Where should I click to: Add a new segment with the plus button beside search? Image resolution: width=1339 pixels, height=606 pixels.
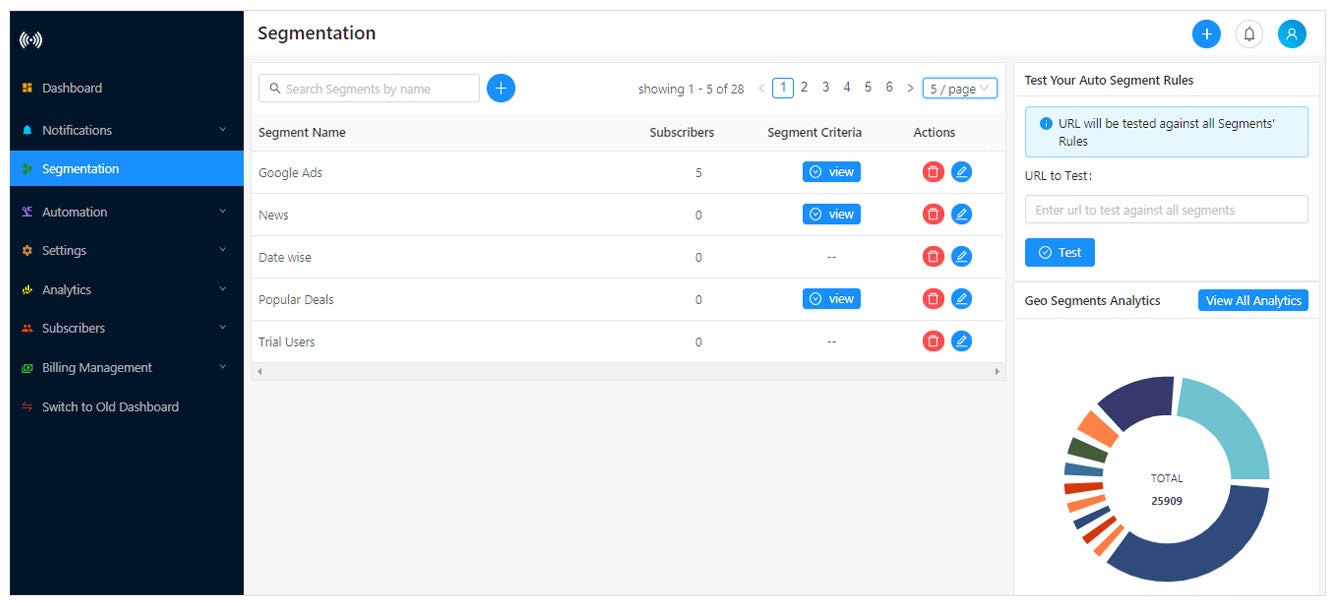tap(501, 88)
